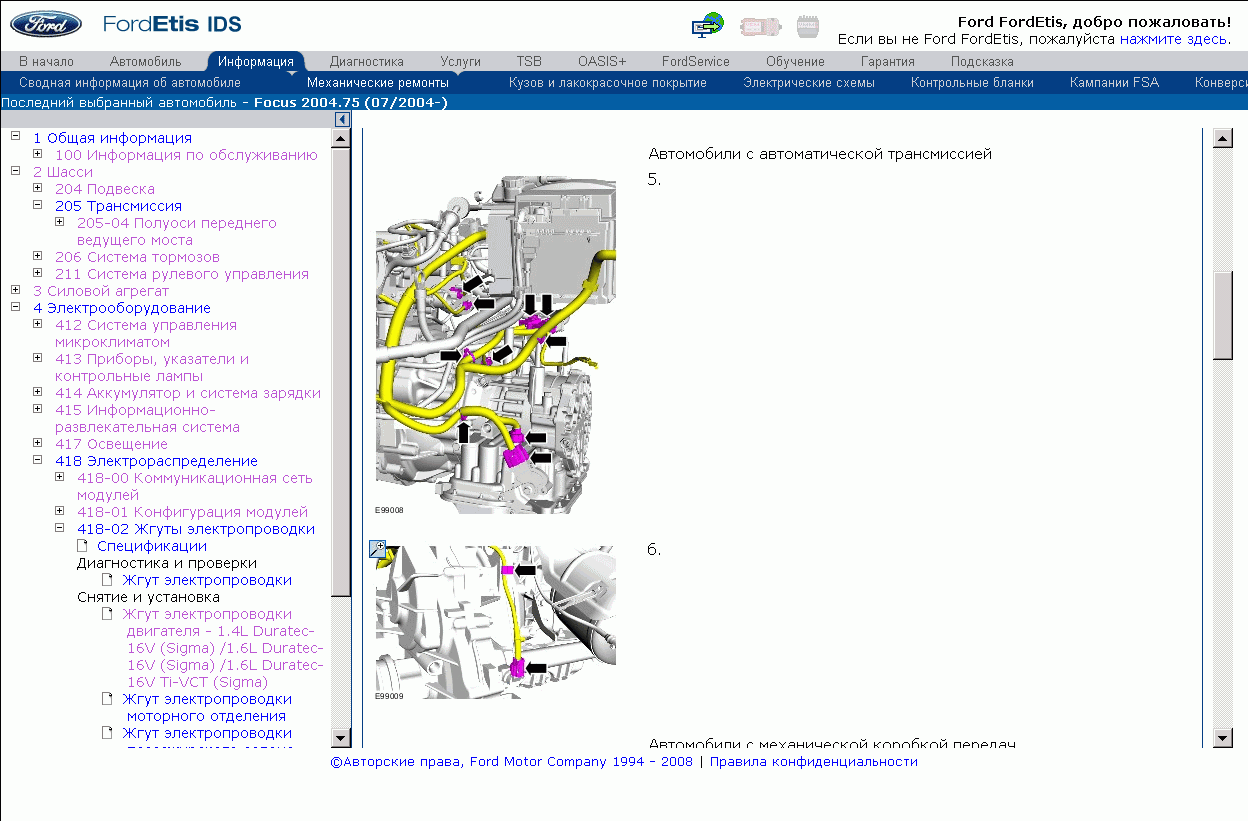The width and height of the screenshot is (1248, 821).
Task: Collapse 418-02 Жгуты электропроводки node
Action: coord(60,528)
